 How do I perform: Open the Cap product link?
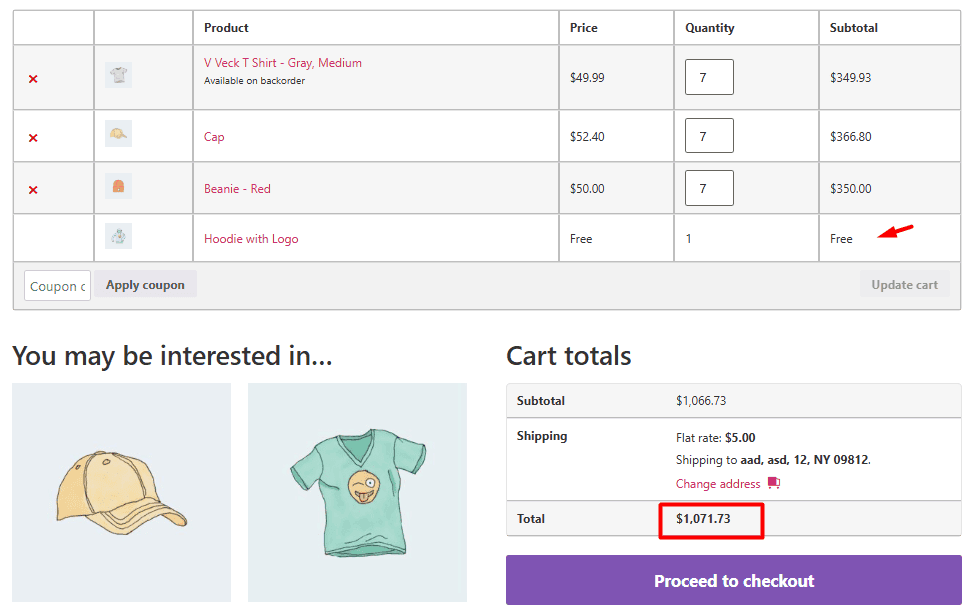tap(214, 137)
